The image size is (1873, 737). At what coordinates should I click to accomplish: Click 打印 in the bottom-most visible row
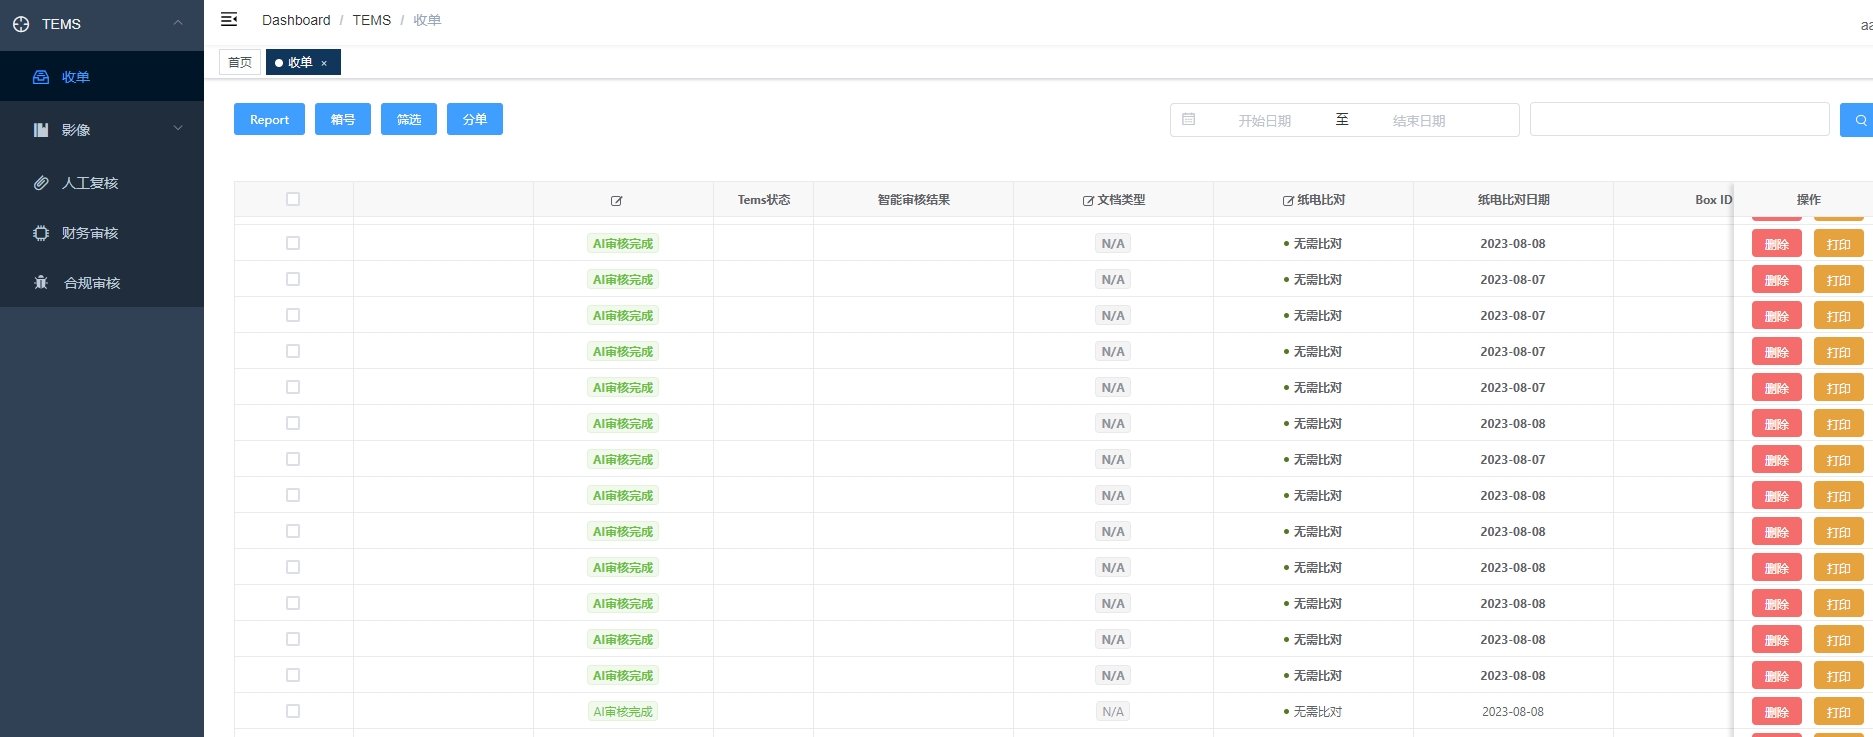point(1839,712)
